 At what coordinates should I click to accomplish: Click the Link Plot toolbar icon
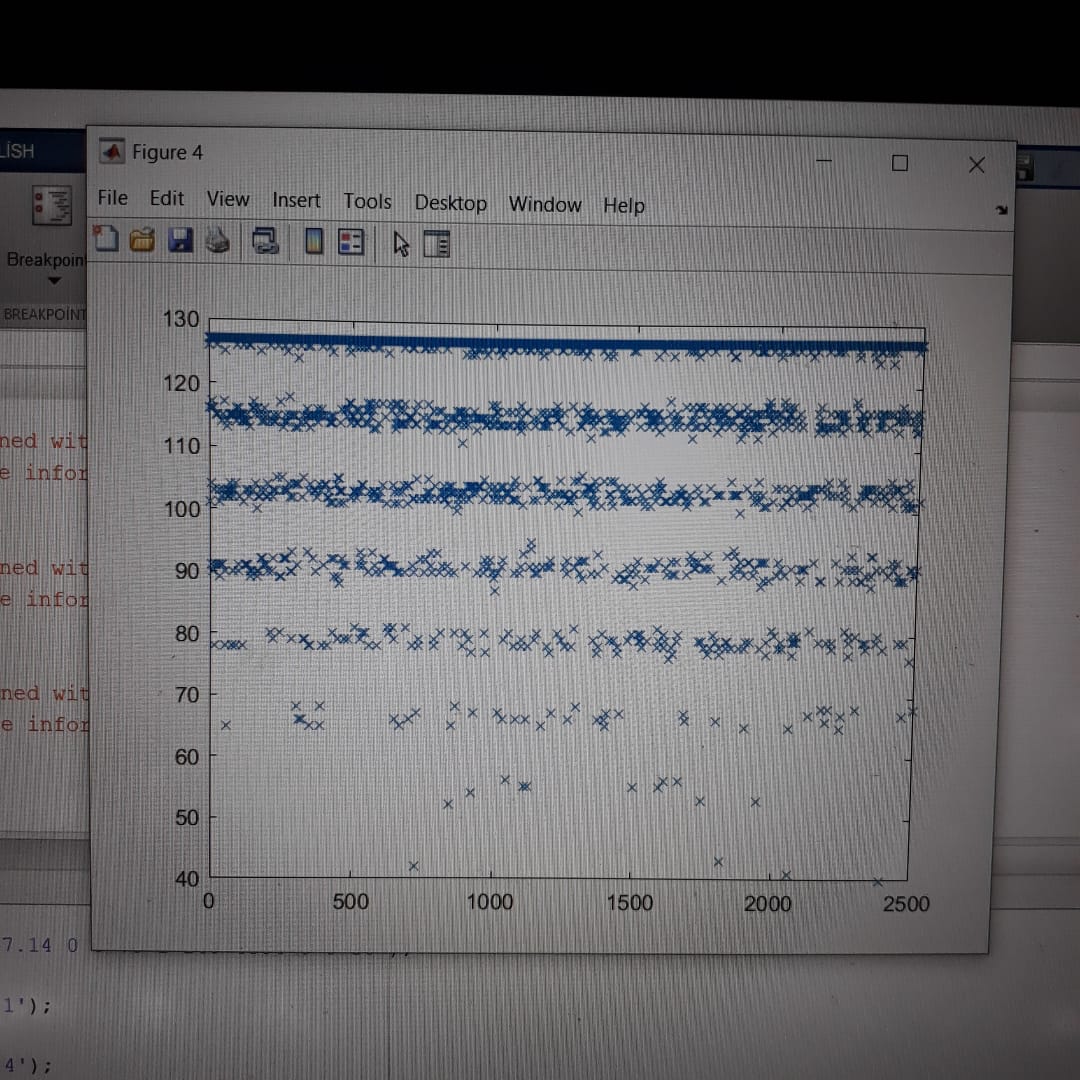point(265,242)
